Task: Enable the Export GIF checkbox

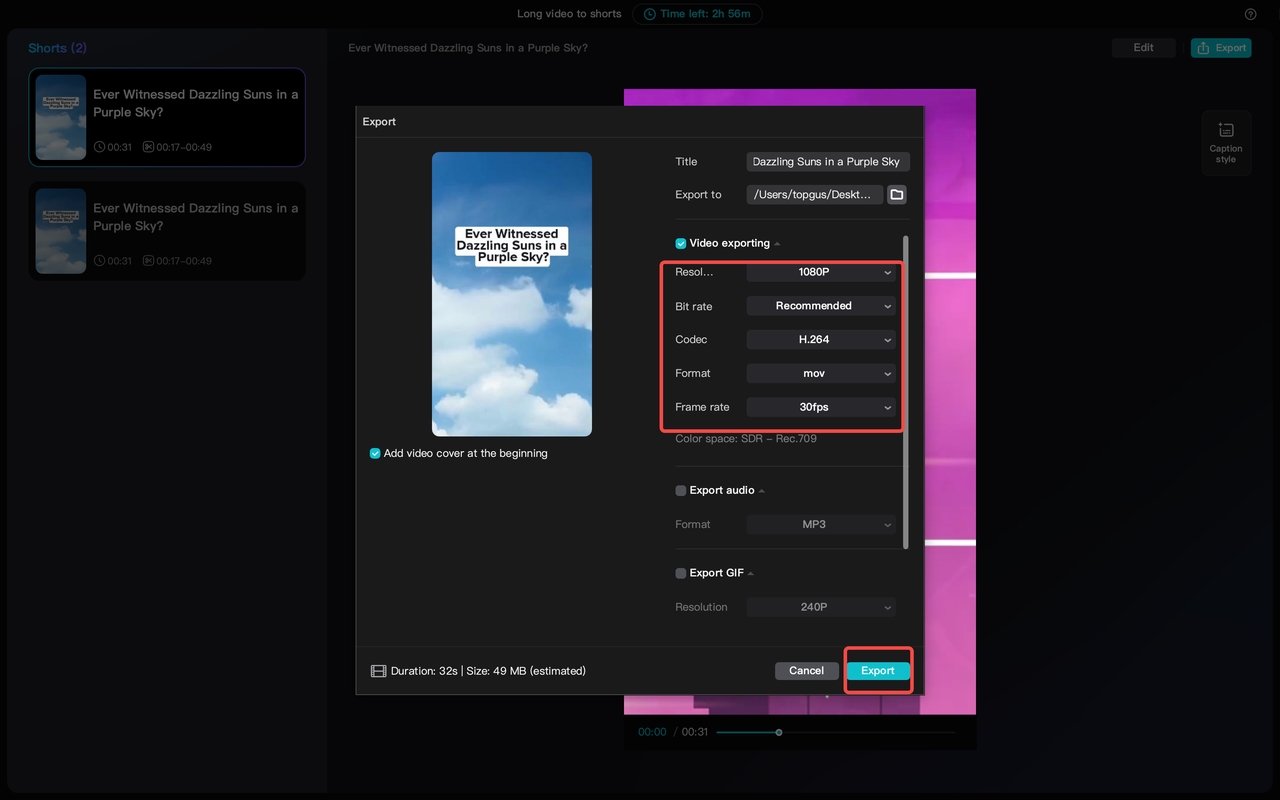Action: pos(681,573)
